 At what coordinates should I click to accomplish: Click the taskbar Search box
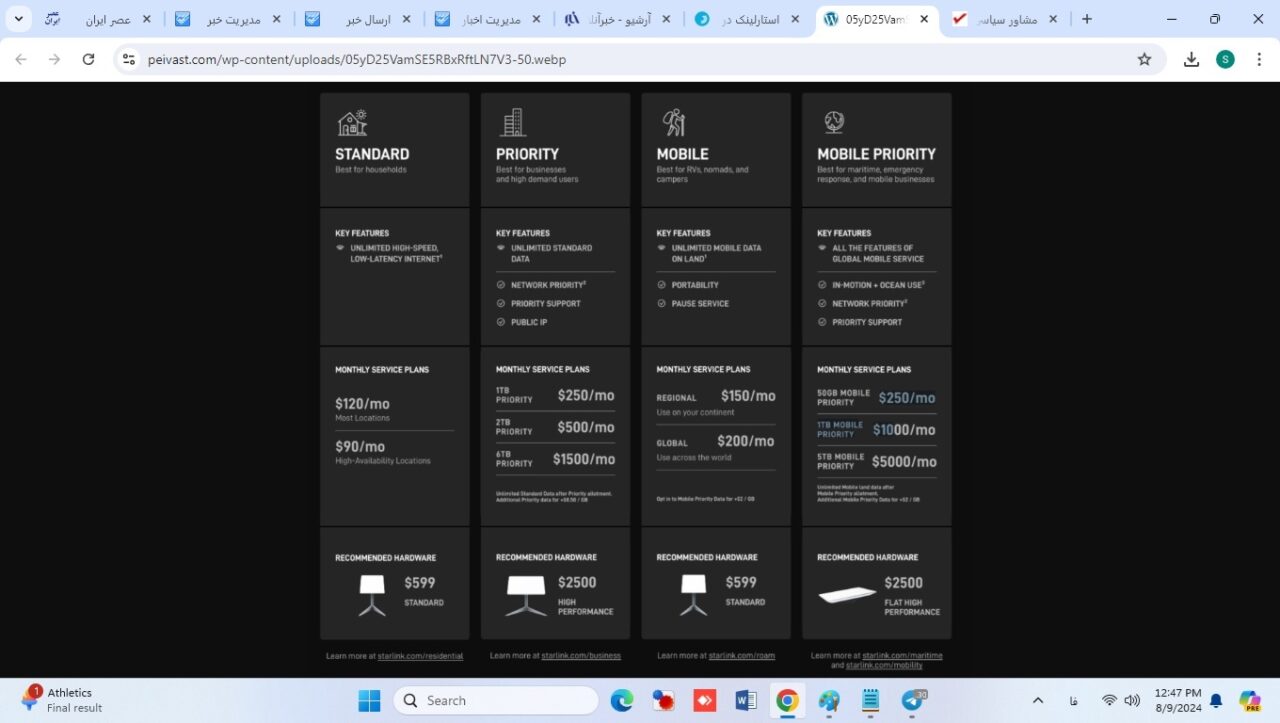pos(494,700)
